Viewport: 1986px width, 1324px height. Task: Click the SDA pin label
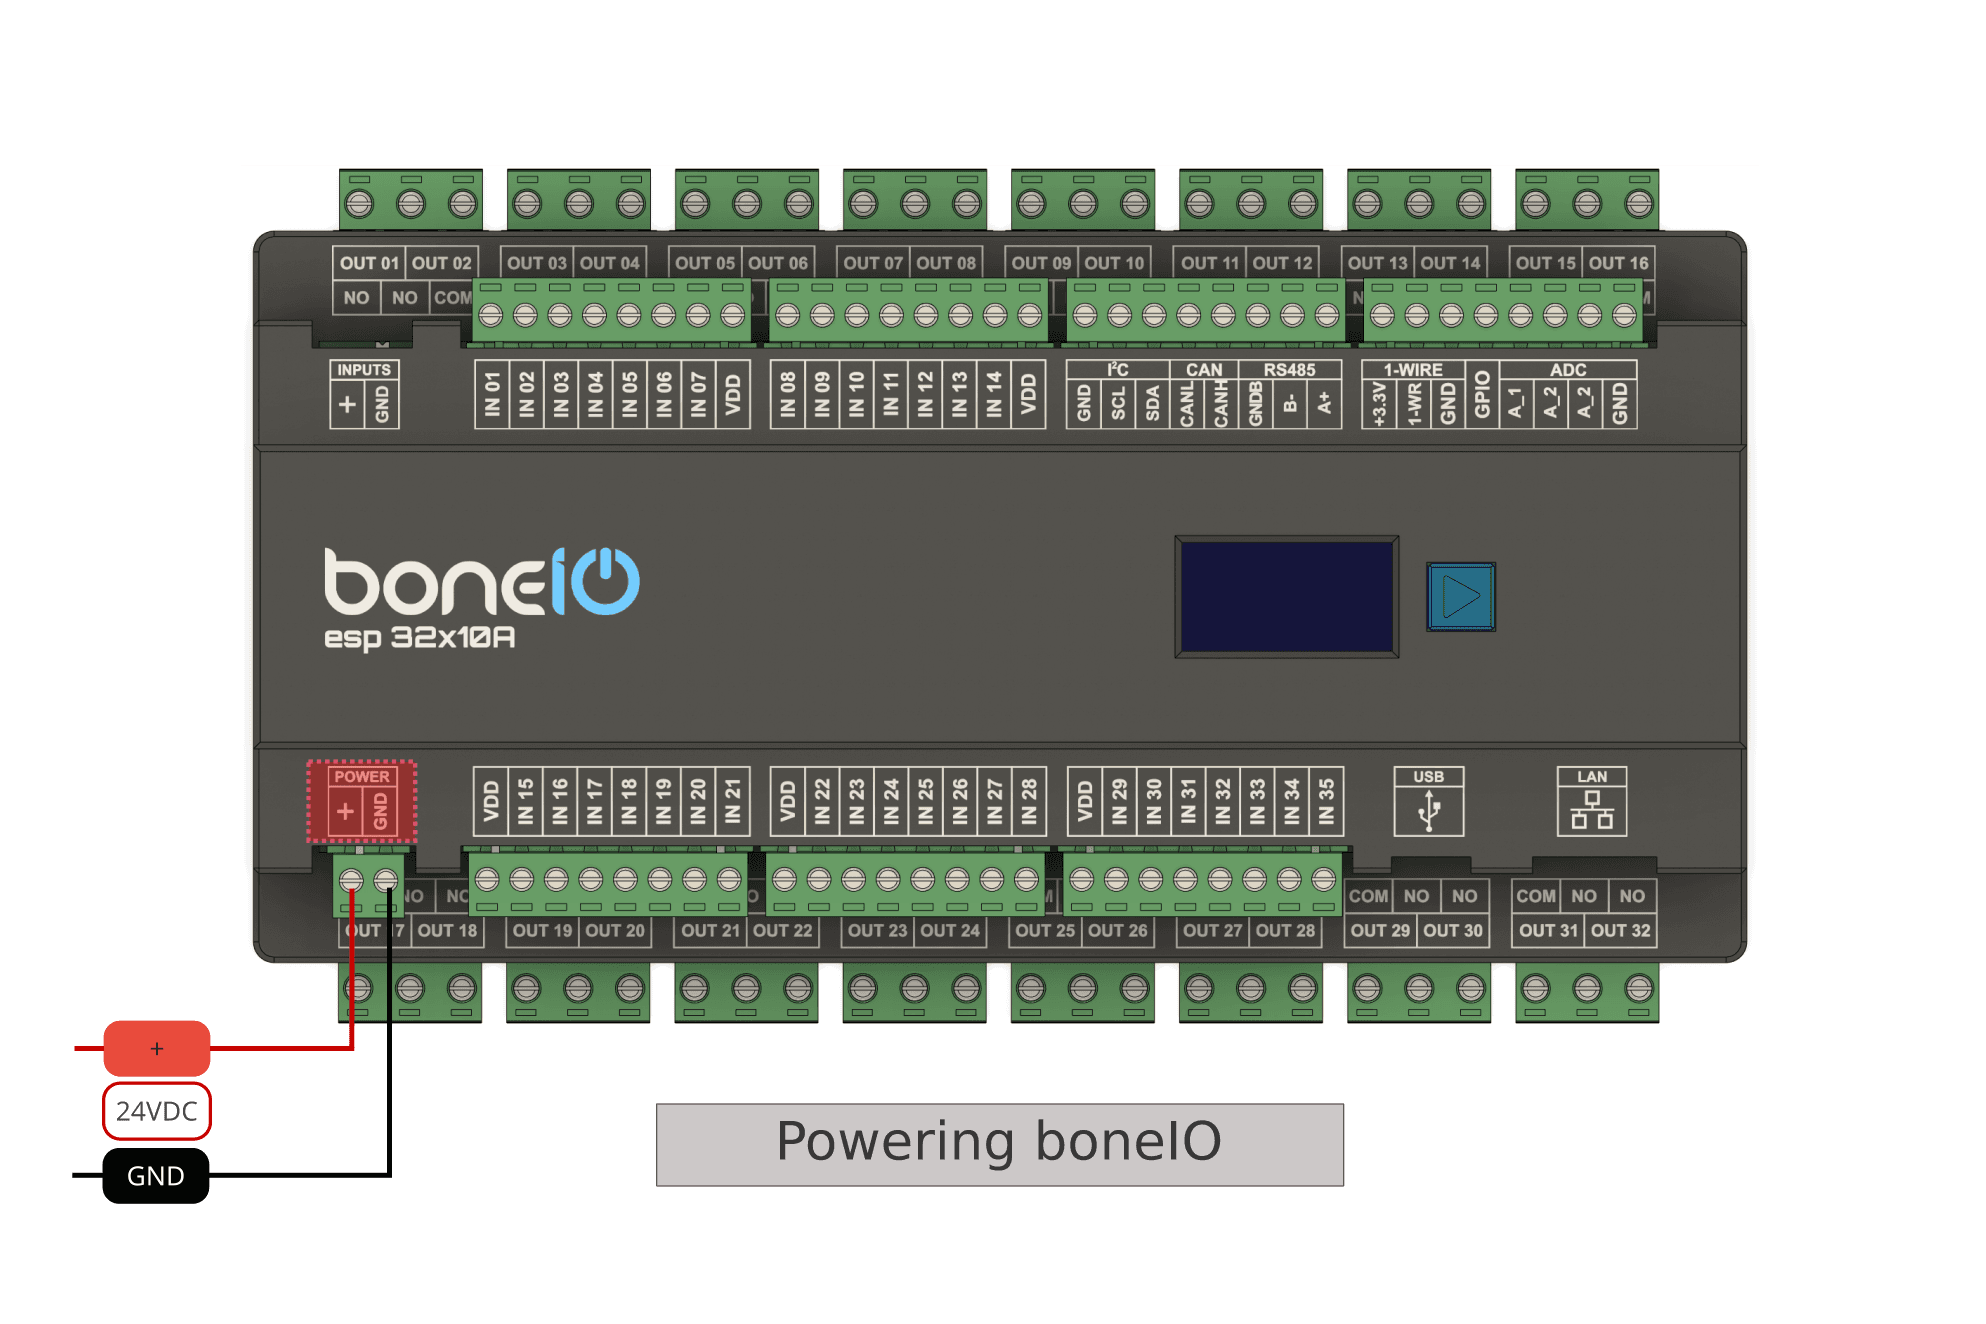[1152, 404]
